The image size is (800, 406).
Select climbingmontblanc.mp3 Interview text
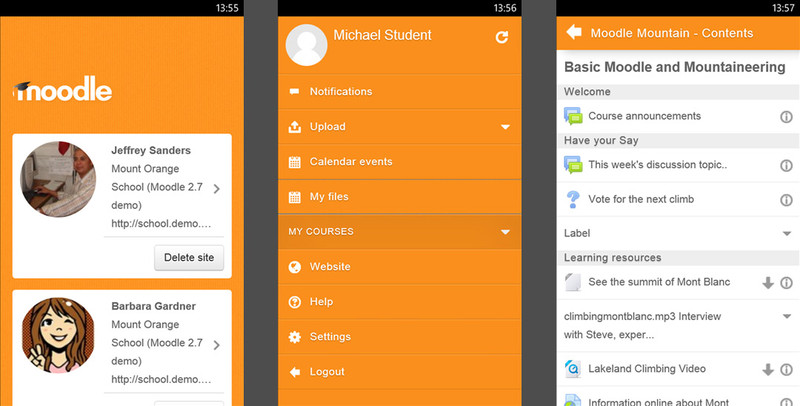pos(642,325)
